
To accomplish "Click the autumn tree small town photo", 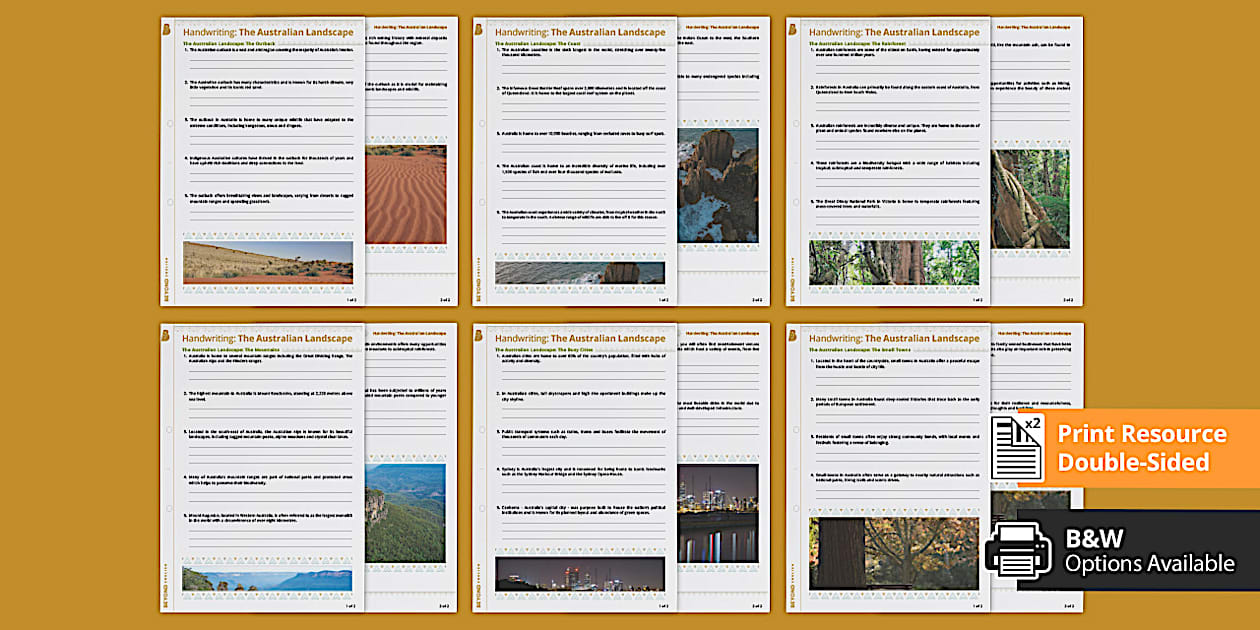I will [894, 553].
